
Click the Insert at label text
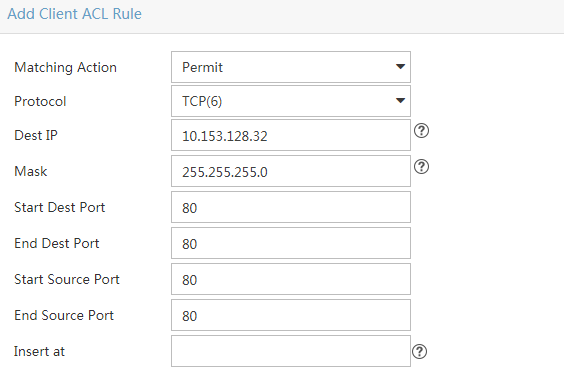(x=40, y=352)
